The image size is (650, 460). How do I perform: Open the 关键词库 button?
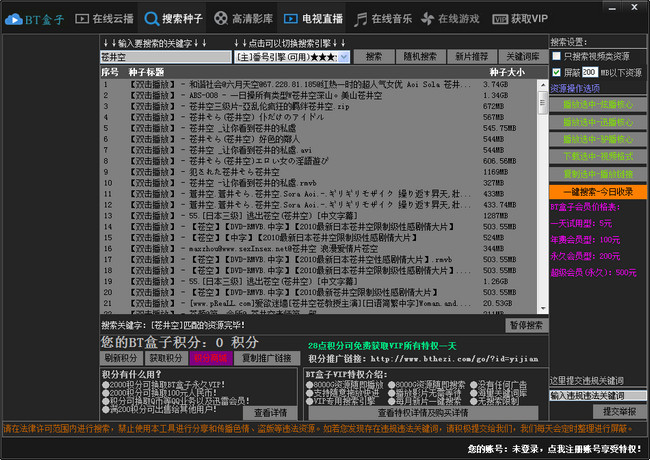[x=523, y=56]
